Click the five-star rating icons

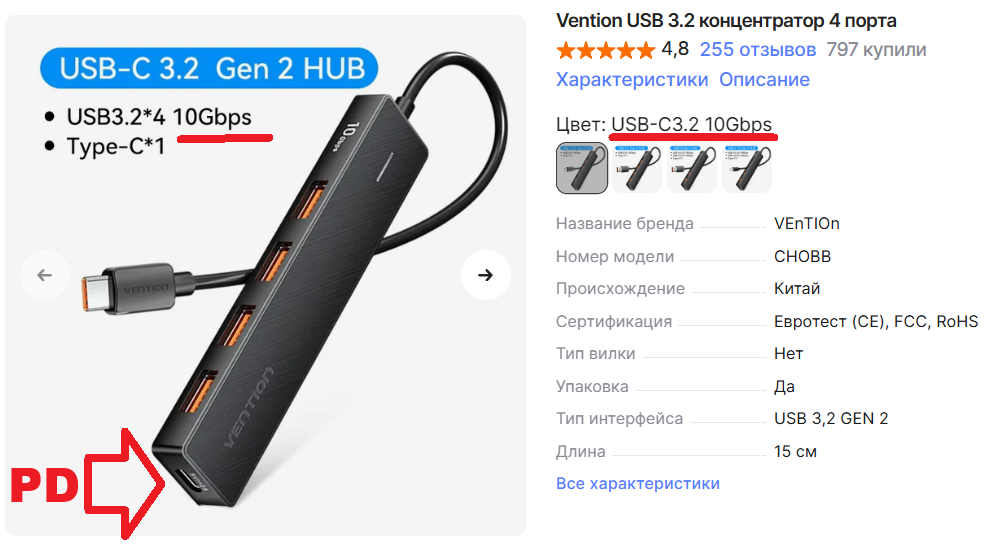click(x=605, y=49)
